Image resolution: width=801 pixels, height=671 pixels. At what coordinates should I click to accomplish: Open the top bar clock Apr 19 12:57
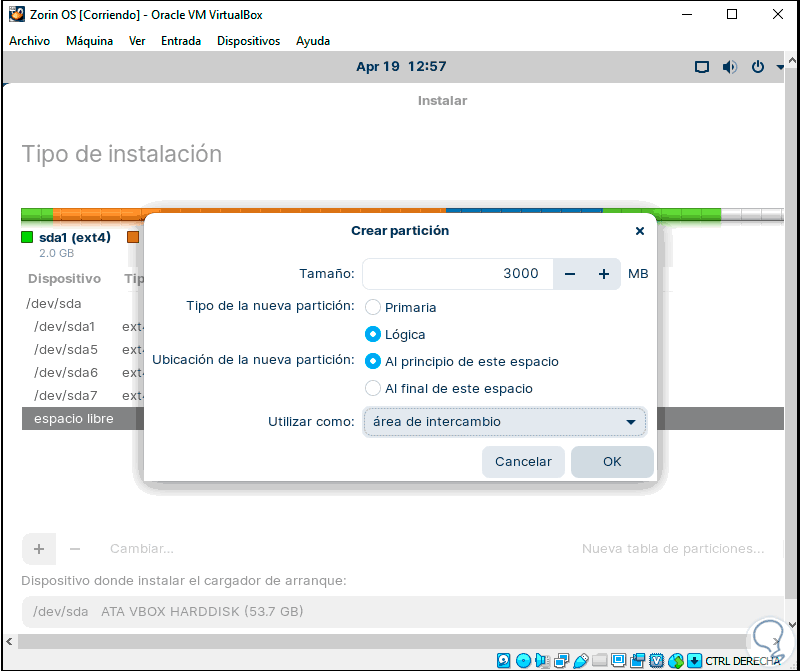pyautogui.click(x=401, y=66)
